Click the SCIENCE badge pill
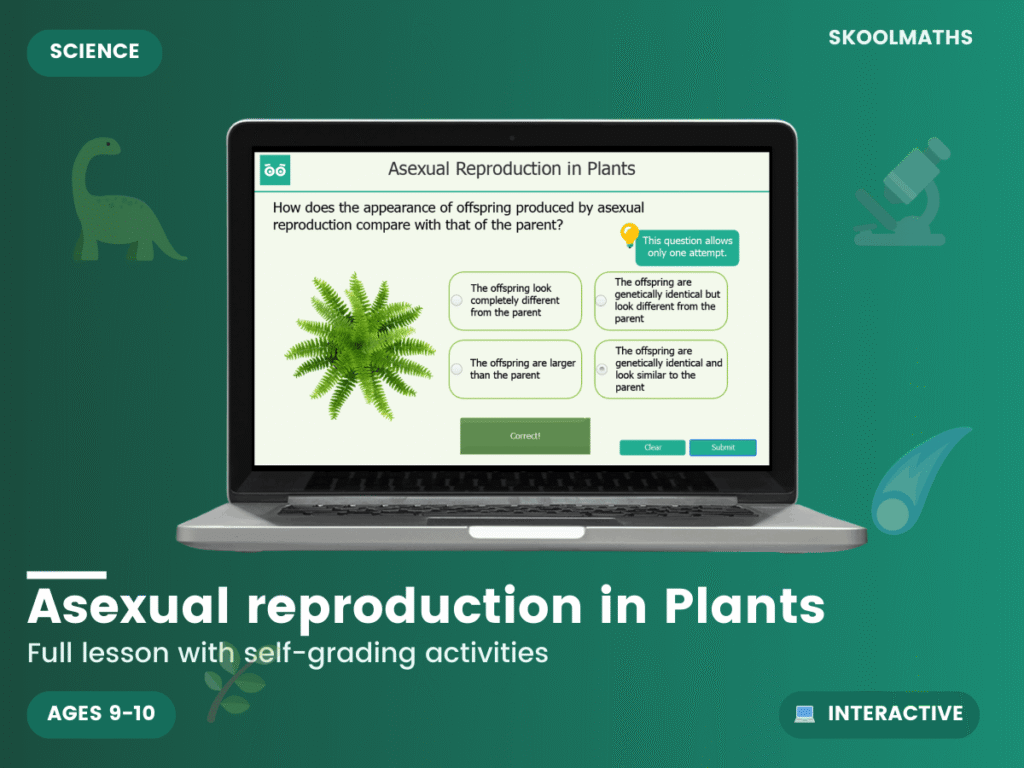1024x768 pixels. [94, 52]
